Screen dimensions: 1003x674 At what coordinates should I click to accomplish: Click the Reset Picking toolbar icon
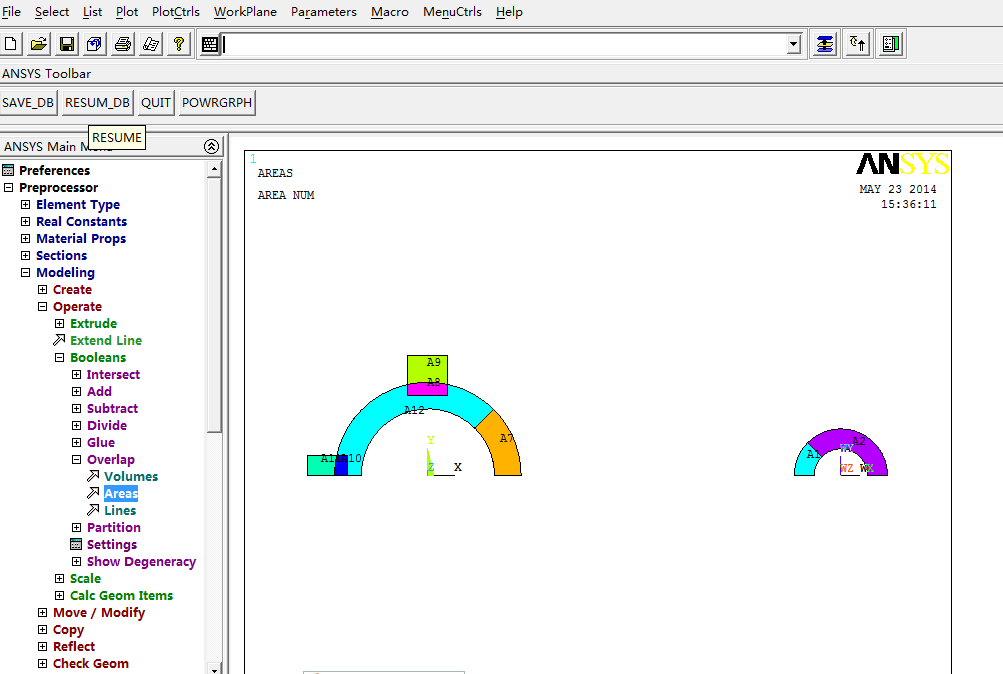pyautogui.click(x=857, y=44)
